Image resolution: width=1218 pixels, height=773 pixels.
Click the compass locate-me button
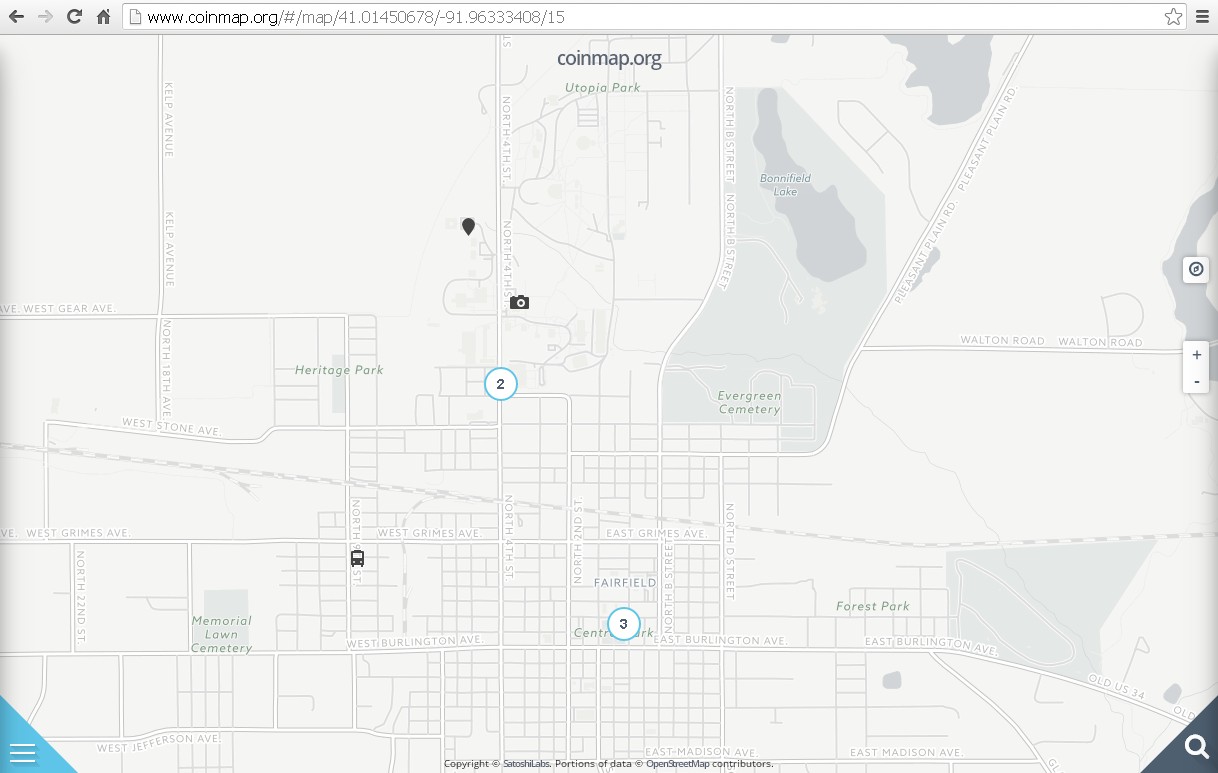coord(1196,269)
